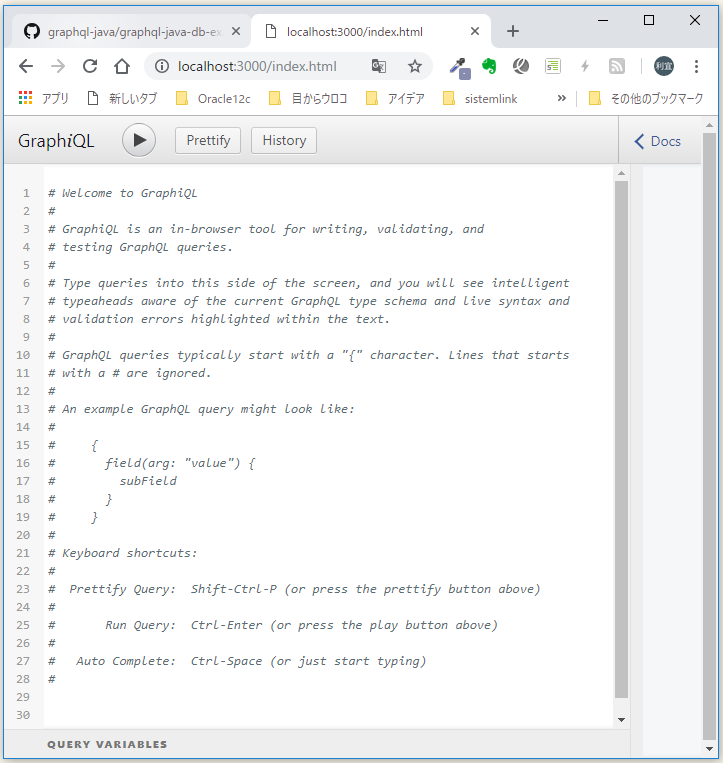Go back with the browser back arrow
723x763 pixels.
[x=26, y=66]
